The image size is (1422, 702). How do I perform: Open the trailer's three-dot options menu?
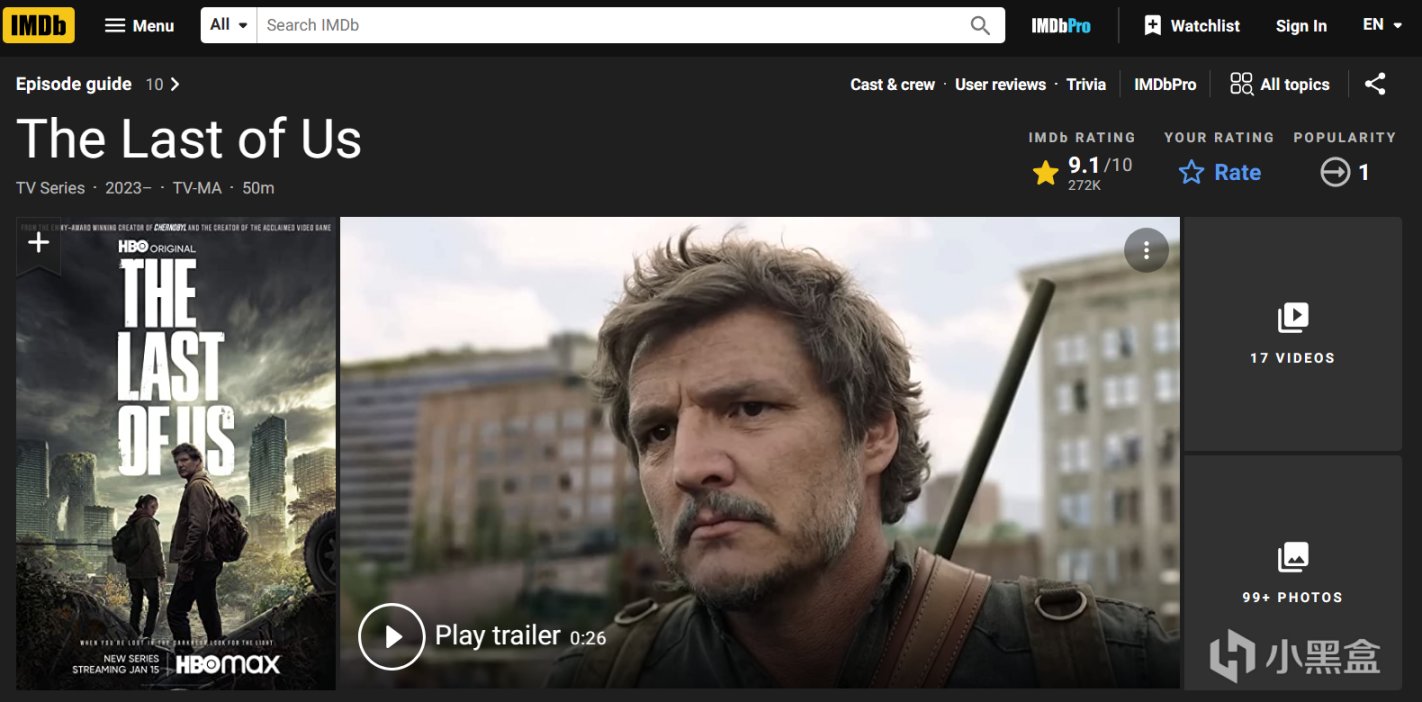[x=1146, y=250]
